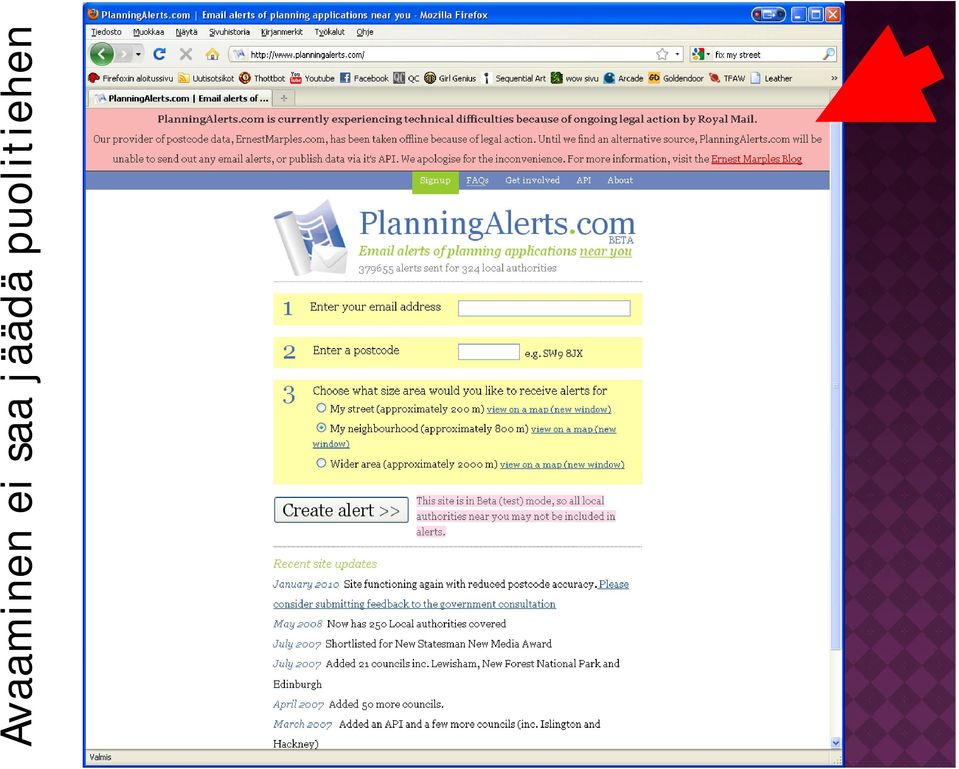This screenshot has width=959, height=769.
Task: Open the Facebook bookmark
Action: tap(364, 78)
